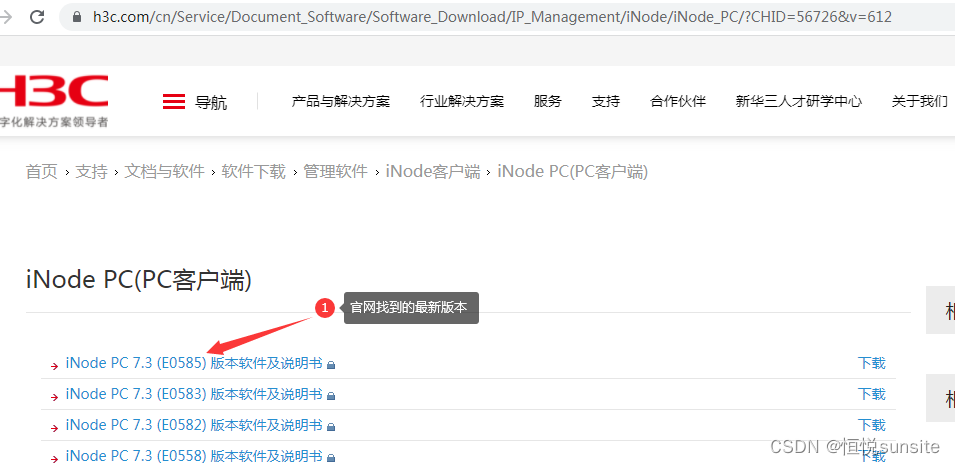
Task: Click the browser reload icon
Action: click(x=37, y=17)
